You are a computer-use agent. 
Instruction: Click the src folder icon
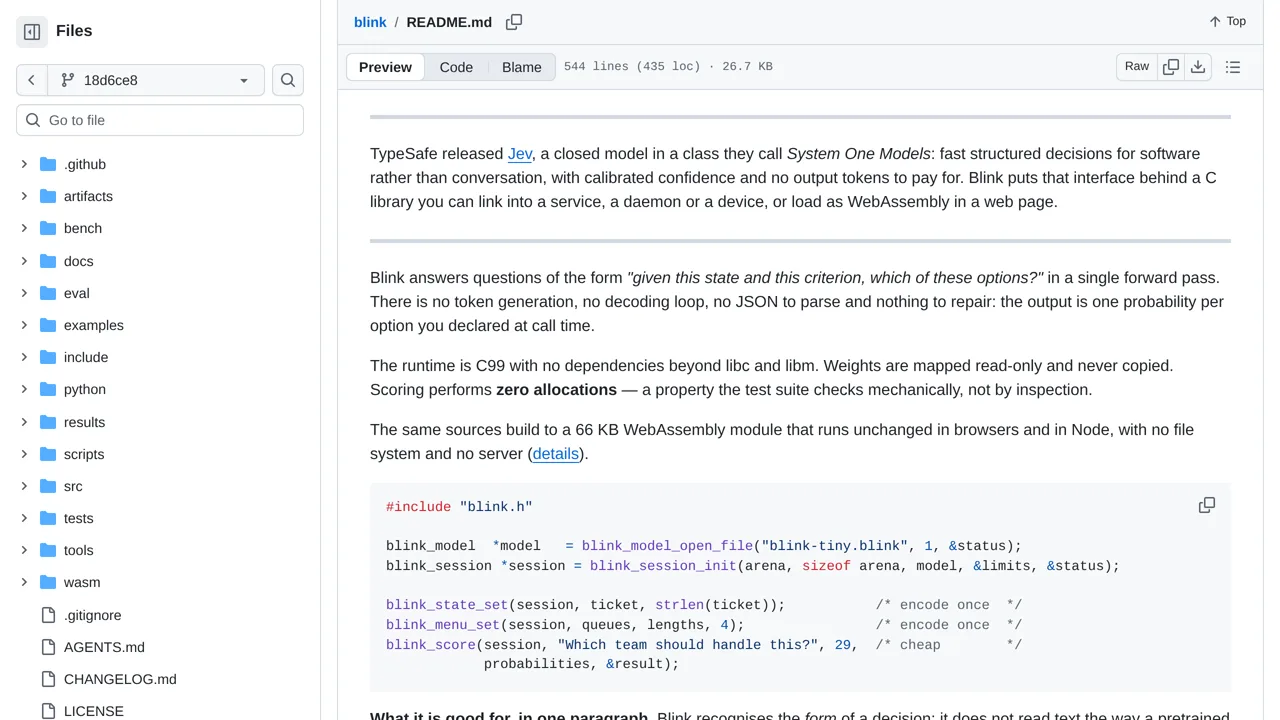click(x=48, y=486)
